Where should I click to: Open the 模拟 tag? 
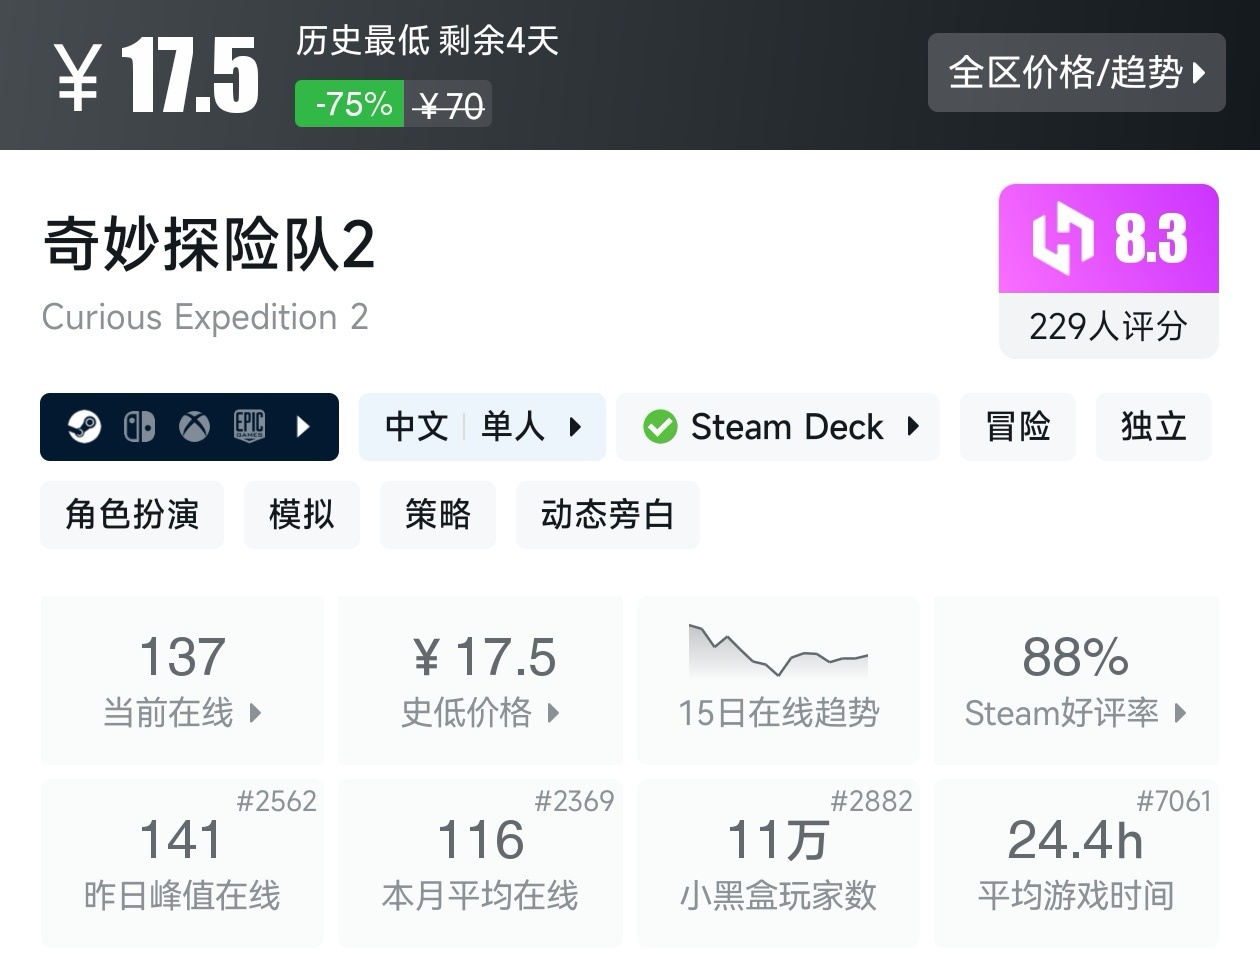[x=301, y=514]
